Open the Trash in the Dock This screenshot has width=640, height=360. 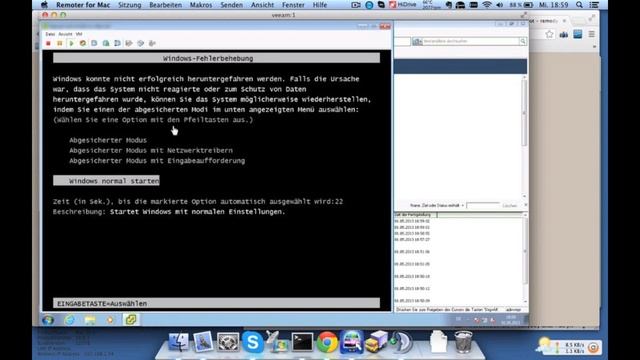(x=463, y=342)
